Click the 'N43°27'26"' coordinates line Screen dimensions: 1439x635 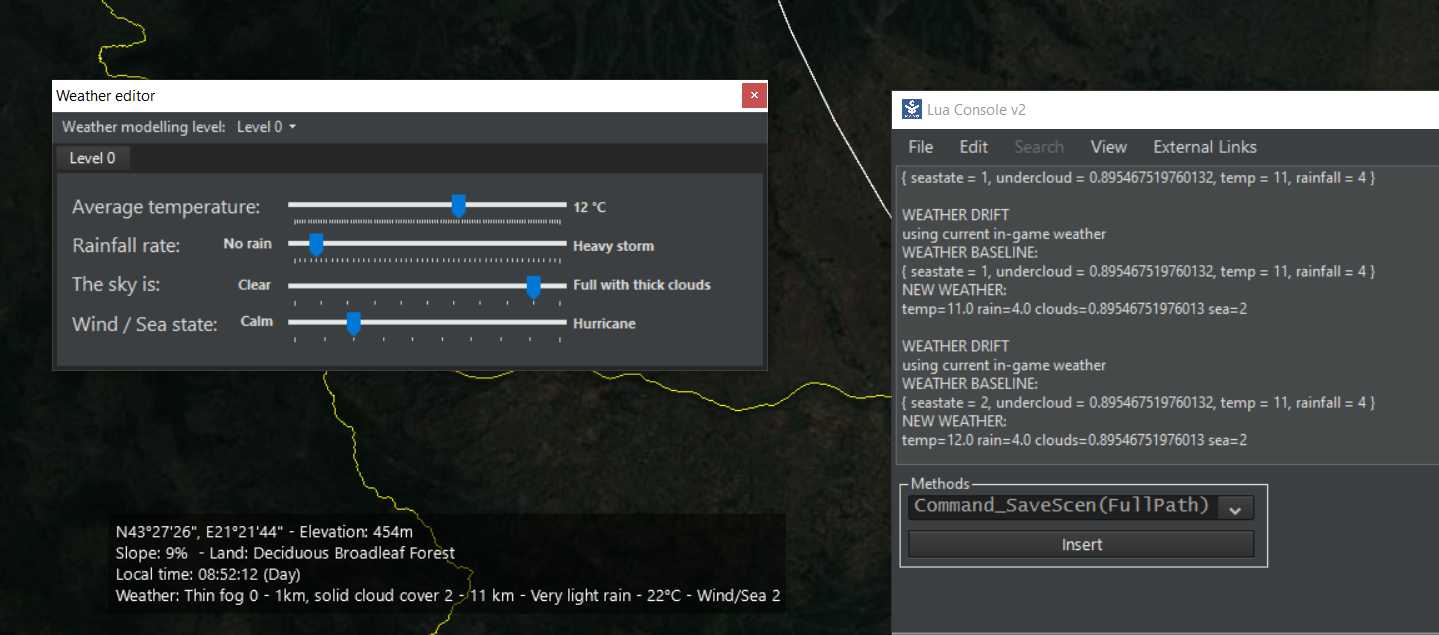click(264, 532)
